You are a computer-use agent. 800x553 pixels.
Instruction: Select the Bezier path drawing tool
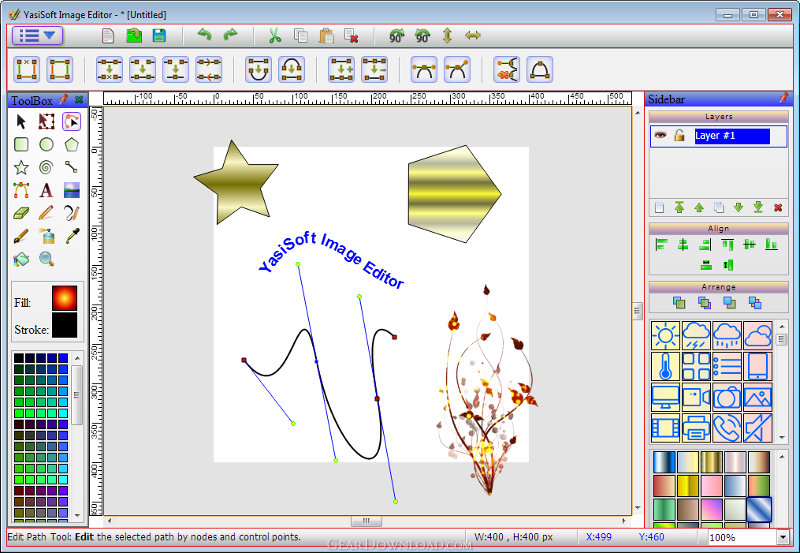[x=21, y=190]
